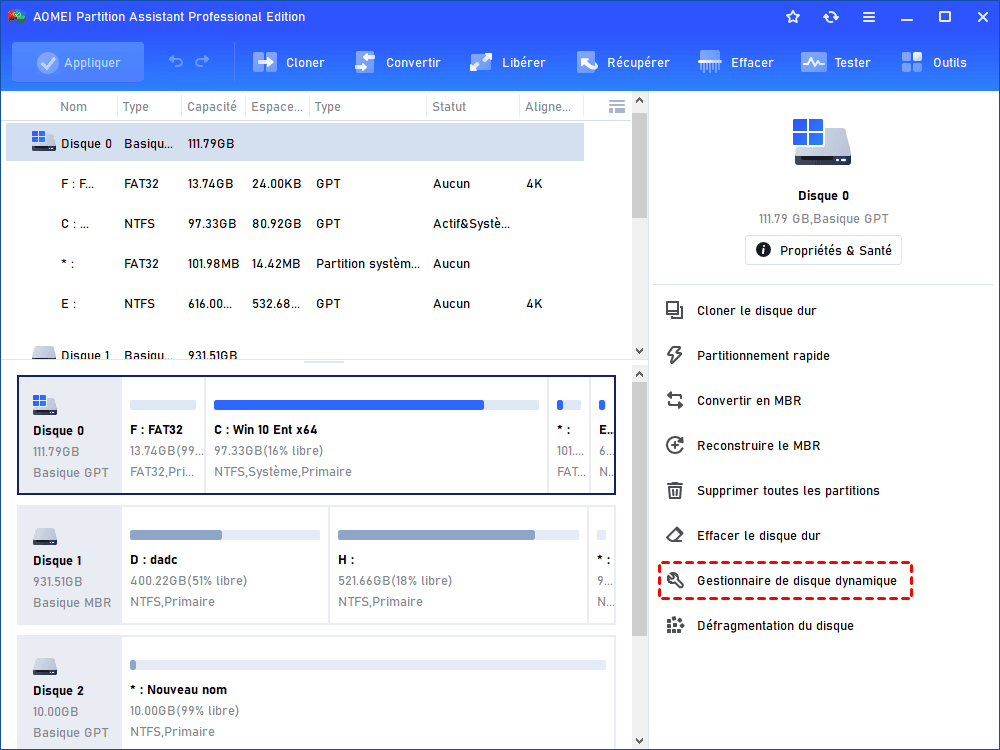Open the hamburger menu in title bar
The height and width of the screenshot is (750, 1000).
coord(869,17)
